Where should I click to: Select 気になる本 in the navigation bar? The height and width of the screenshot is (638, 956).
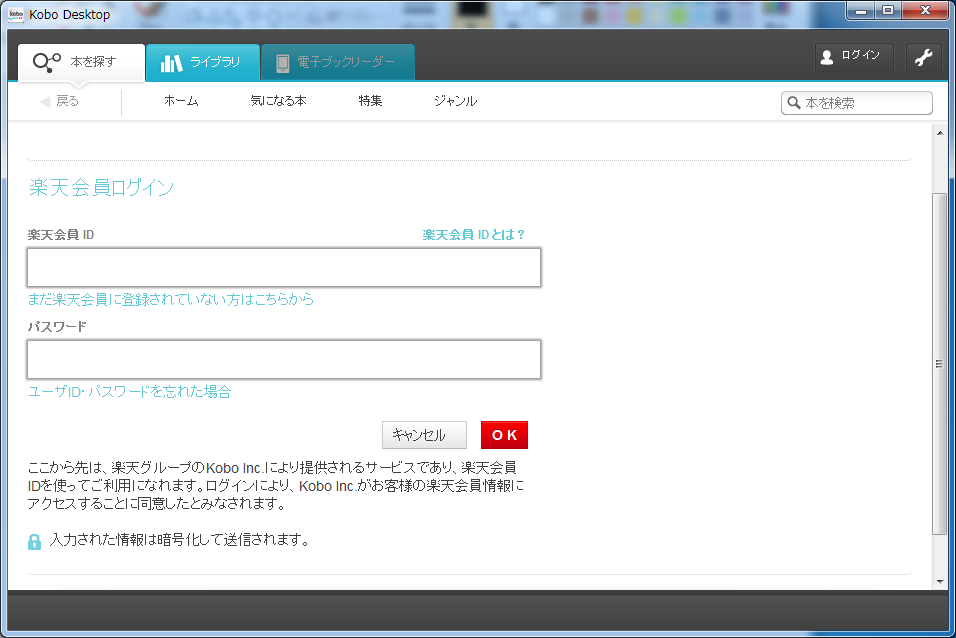coord(278,101)
